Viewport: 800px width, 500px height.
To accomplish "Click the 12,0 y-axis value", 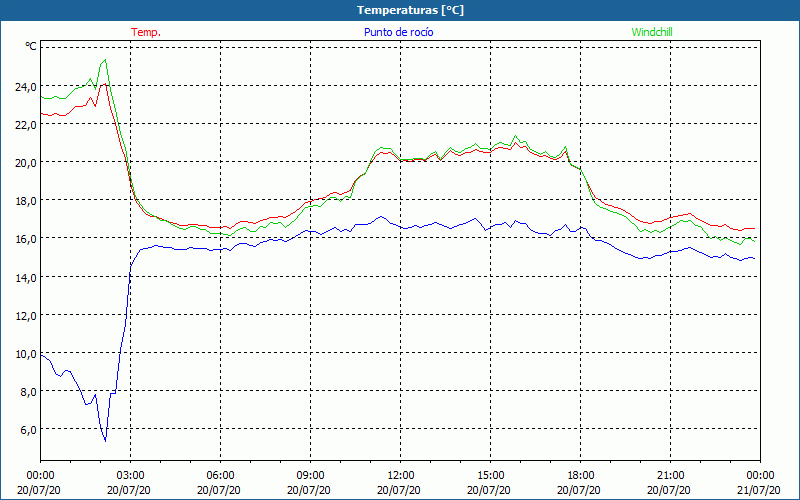I will pyautogui.click(x=26, y=316).
